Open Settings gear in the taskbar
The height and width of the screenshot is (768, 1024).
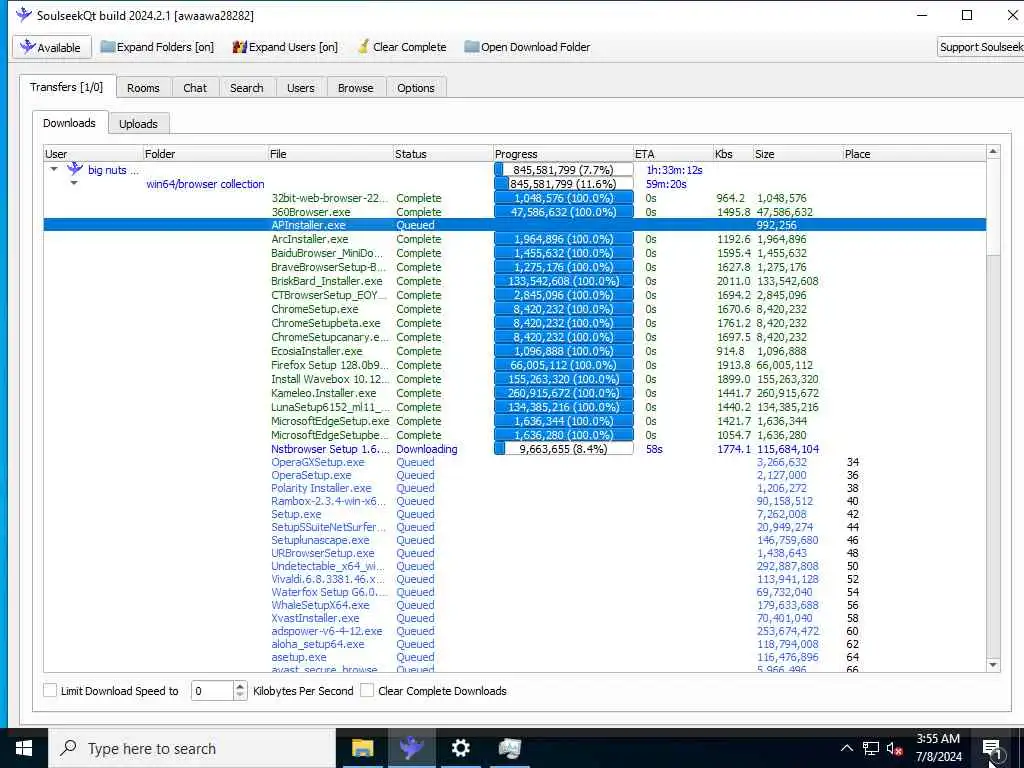tap(460, 748)
